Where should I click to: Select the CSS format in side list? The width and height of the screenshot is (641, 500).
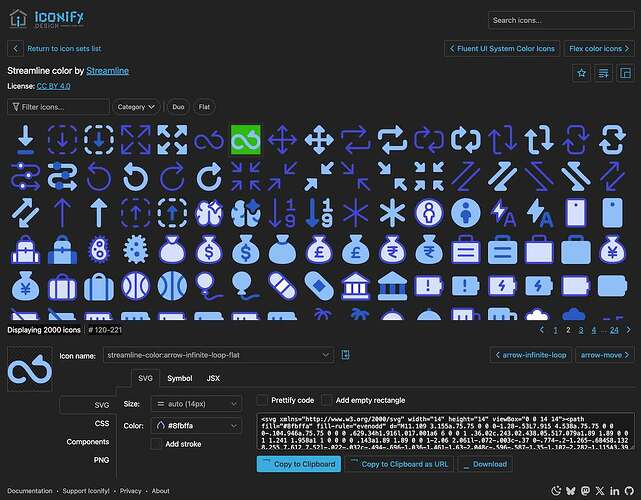[102, 423]
